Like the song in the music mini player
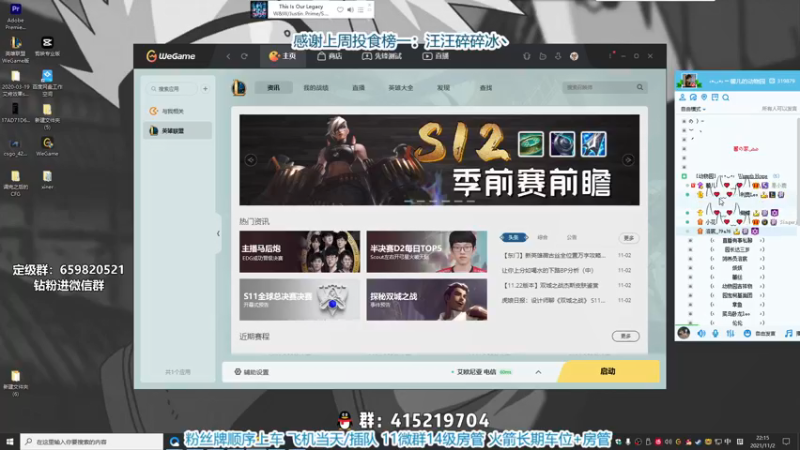The image size is (800, 450). pyautogui.click(x=340, y=9)
